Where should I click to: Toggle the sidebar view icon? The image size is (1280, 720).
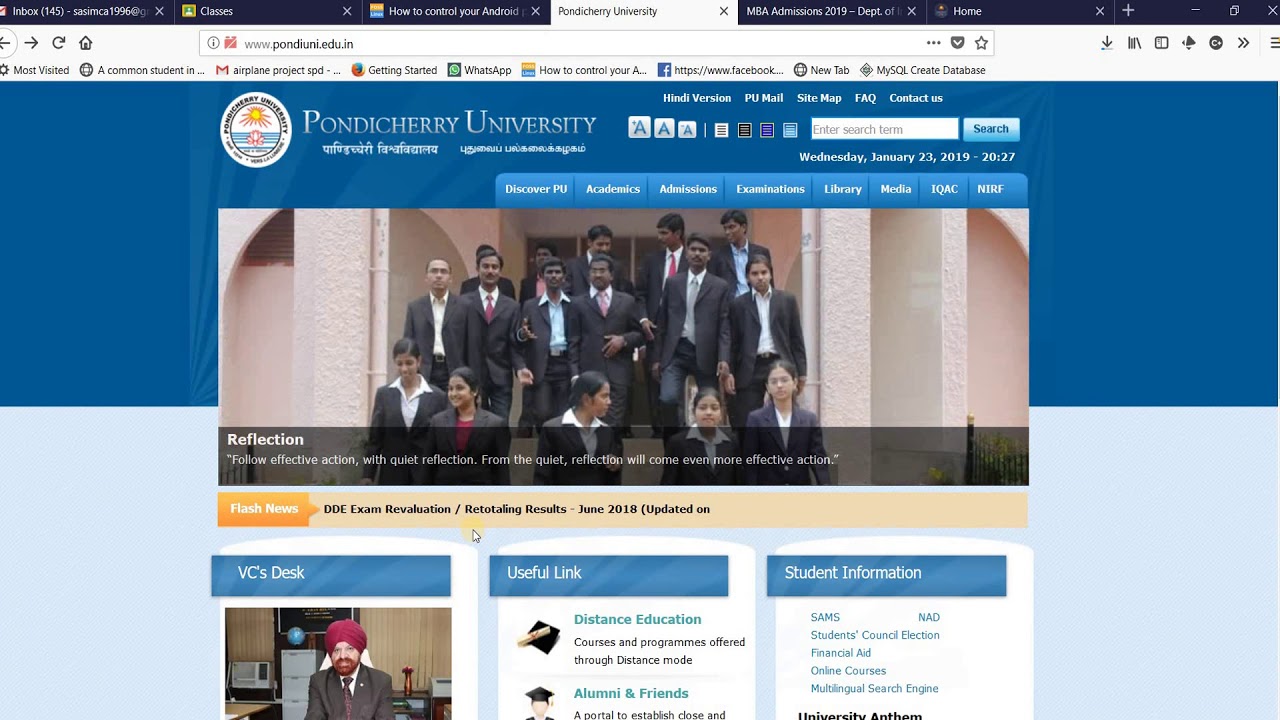coord(1161,43)
